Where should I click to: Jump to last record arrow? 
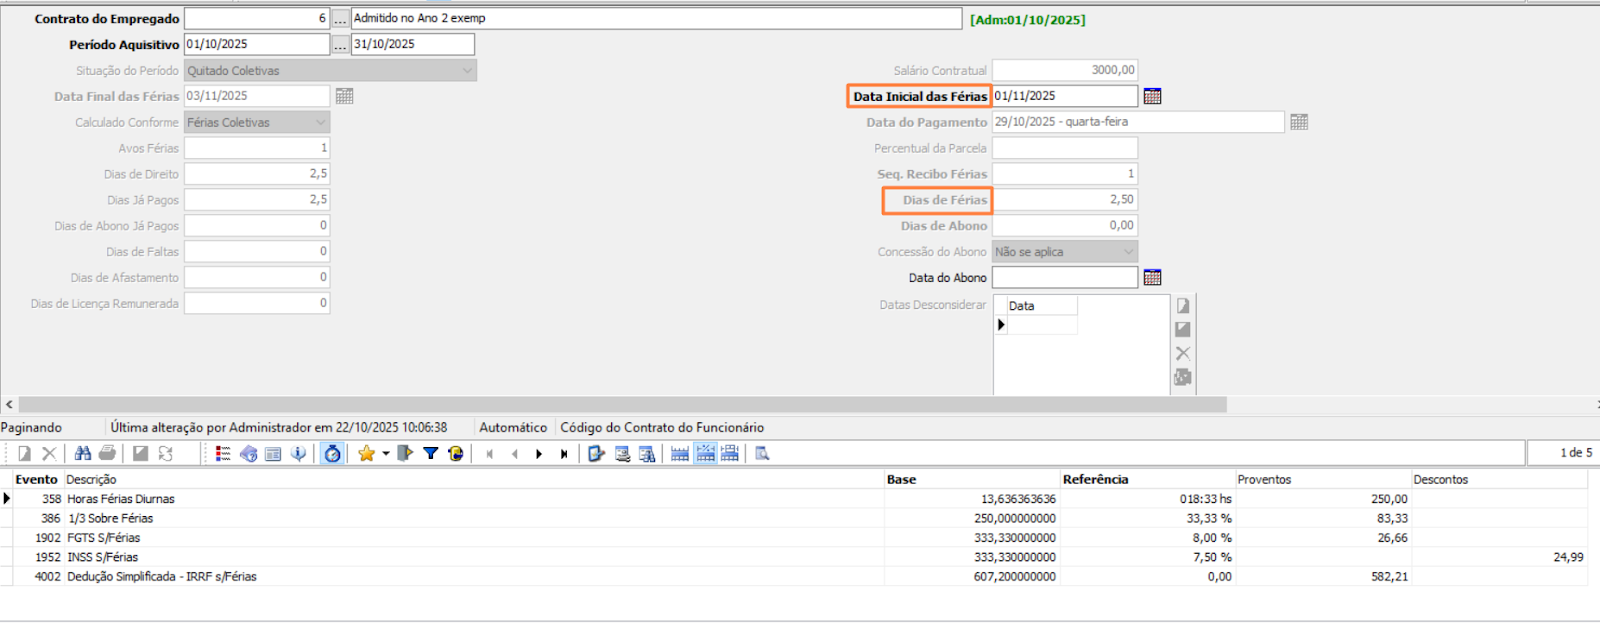pos(564,454)
